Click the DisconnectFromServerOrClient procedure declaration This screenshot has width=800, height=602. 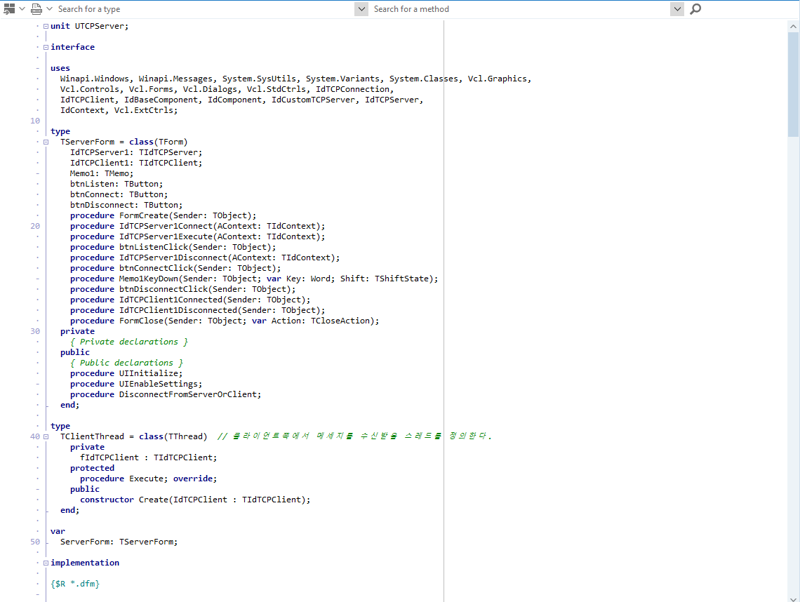[165, 394]
